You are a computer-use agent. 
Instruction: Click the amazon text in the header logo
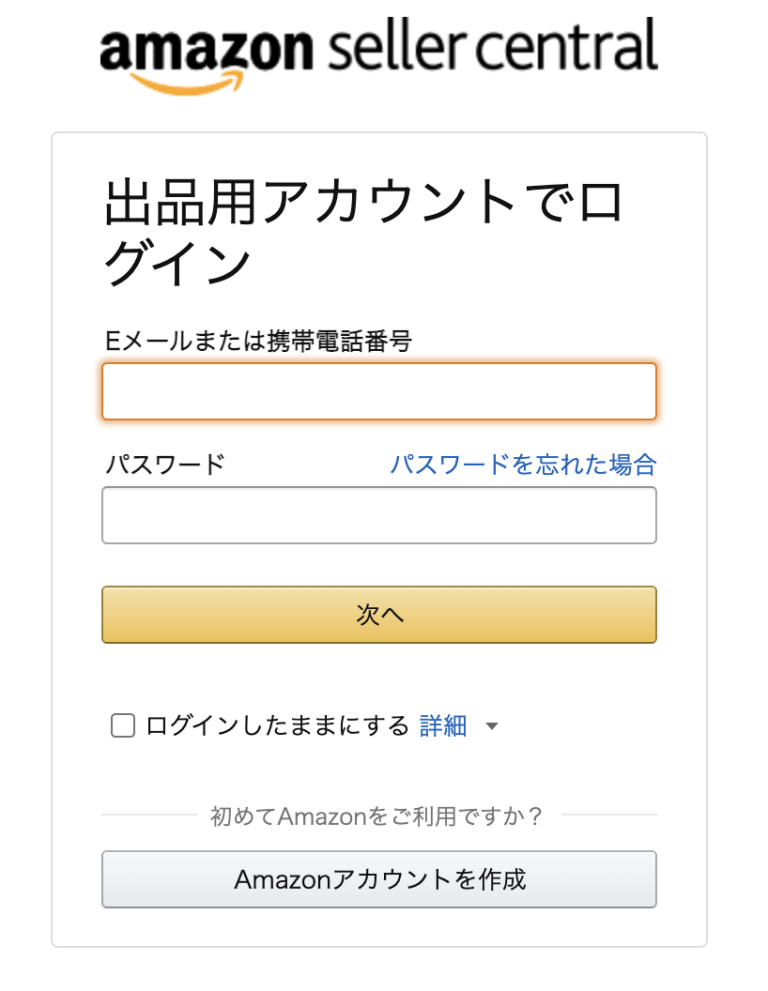pos(203,48)
